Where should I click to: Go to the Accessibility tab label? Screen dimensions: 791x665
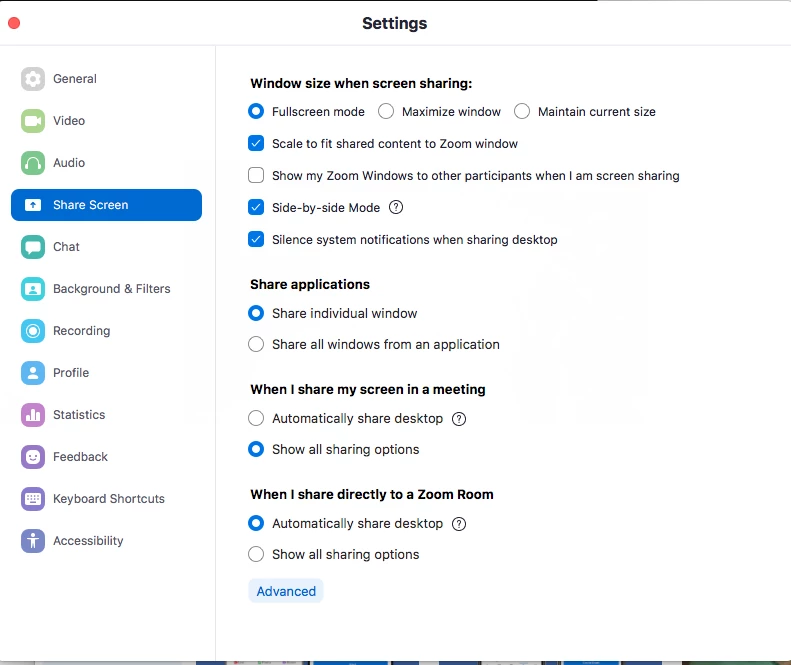[x=88, y=541]
